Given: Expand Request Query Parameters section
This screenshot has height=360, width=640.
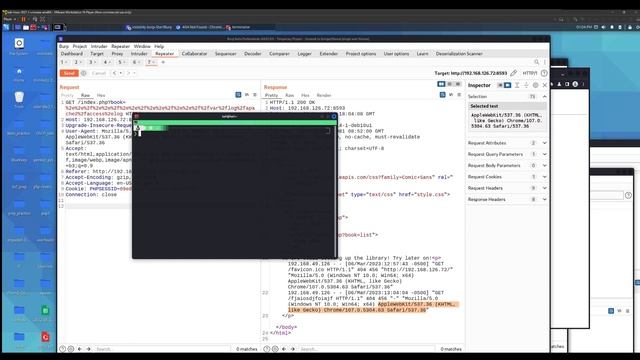Looking at the screenshot, I should coord(544,154).
